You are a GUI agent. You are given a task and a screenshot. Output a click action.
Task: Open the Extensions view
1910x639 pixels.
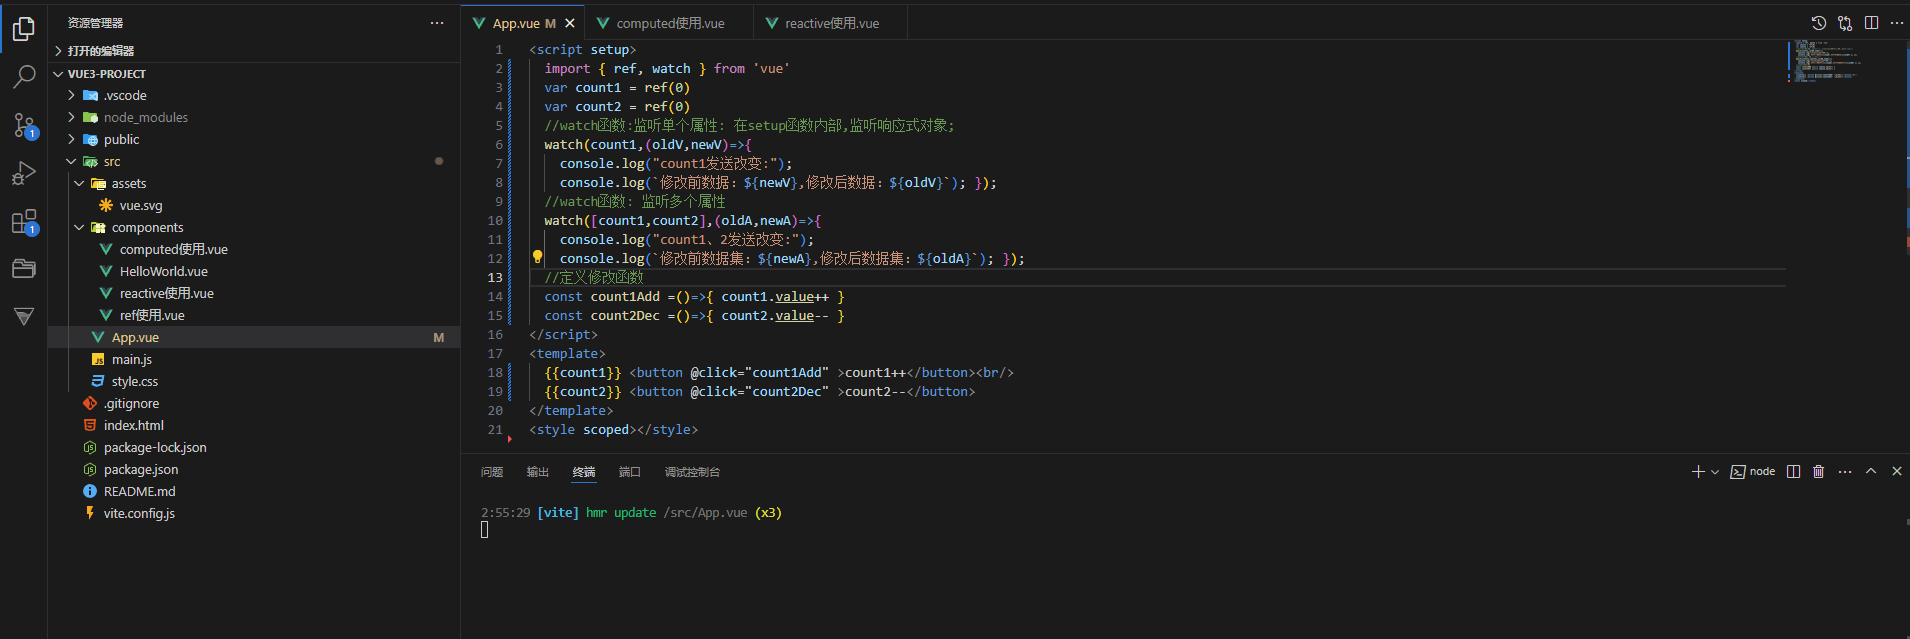tap(24, 221)
